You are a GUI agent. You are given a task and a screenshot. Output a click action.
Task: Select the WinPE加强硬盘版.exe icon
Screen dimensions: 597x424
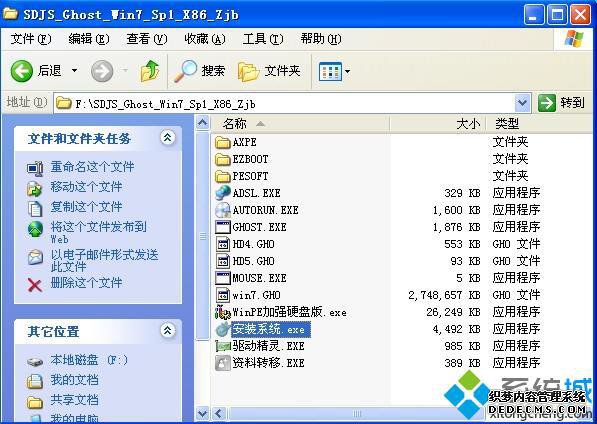pos(223,312)
